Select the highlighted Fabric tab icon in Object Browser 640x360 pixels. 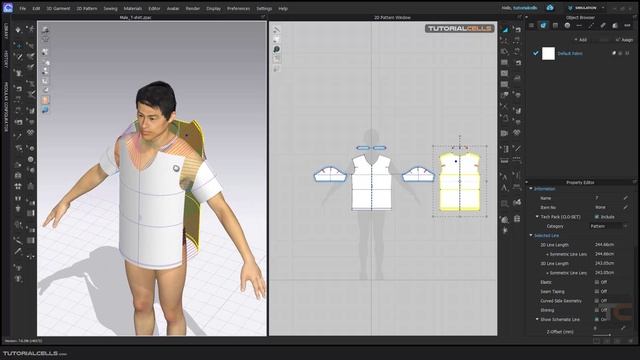click(x=543, y=25)
